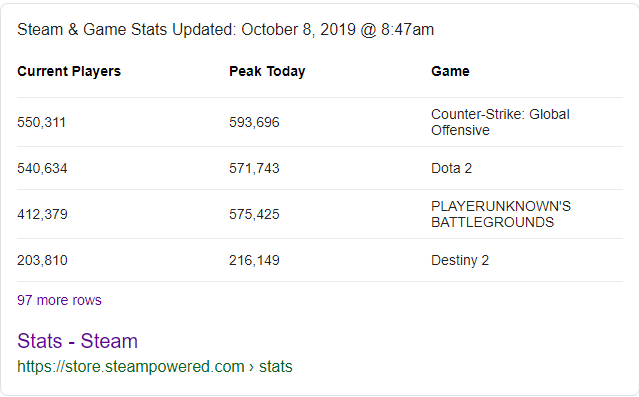Click the 593,696 peak today value
This screenshot has width=639, height=397.
point(254,122)
